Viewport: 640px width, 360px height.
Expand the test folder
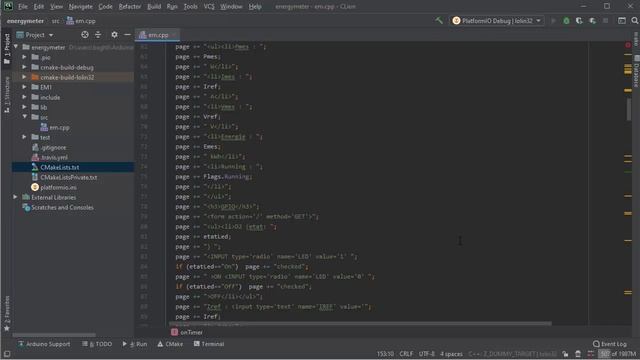[x=24, y=137]
